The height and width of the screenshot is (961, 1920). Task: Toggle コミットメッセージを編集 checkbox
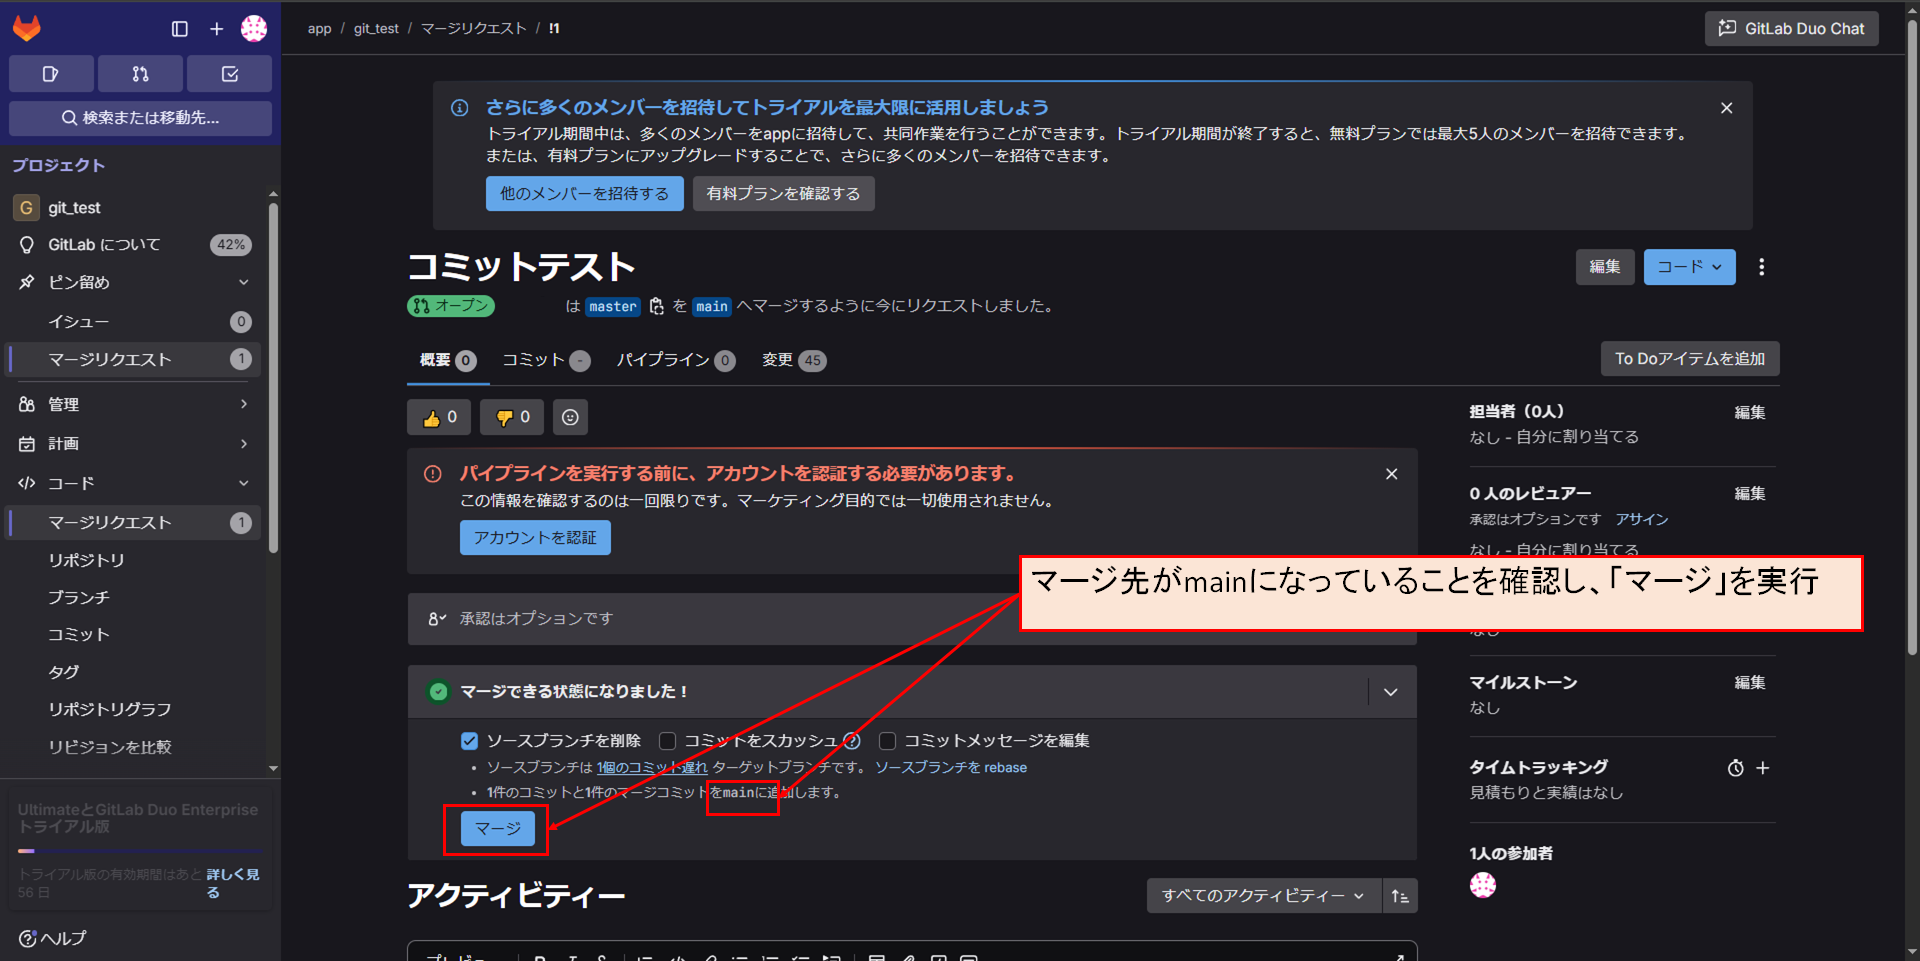pos(887,741)
